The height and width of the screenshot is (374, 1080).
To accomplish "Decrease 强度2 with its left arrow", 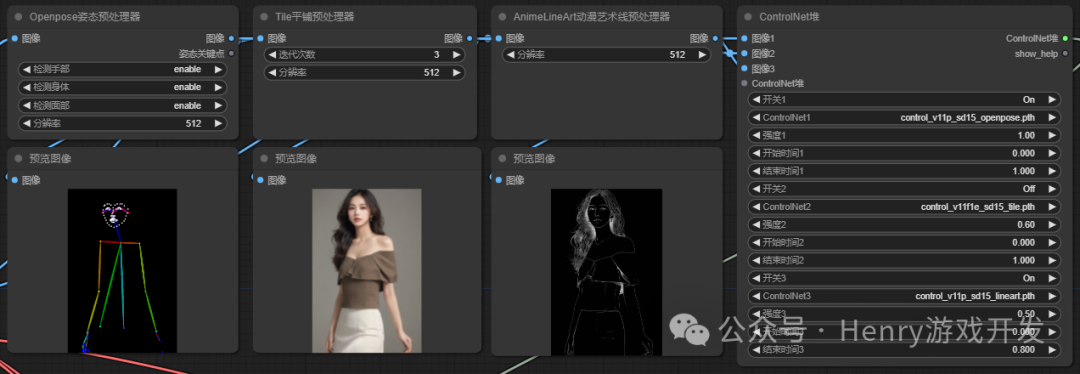I will tap(756, 225).
